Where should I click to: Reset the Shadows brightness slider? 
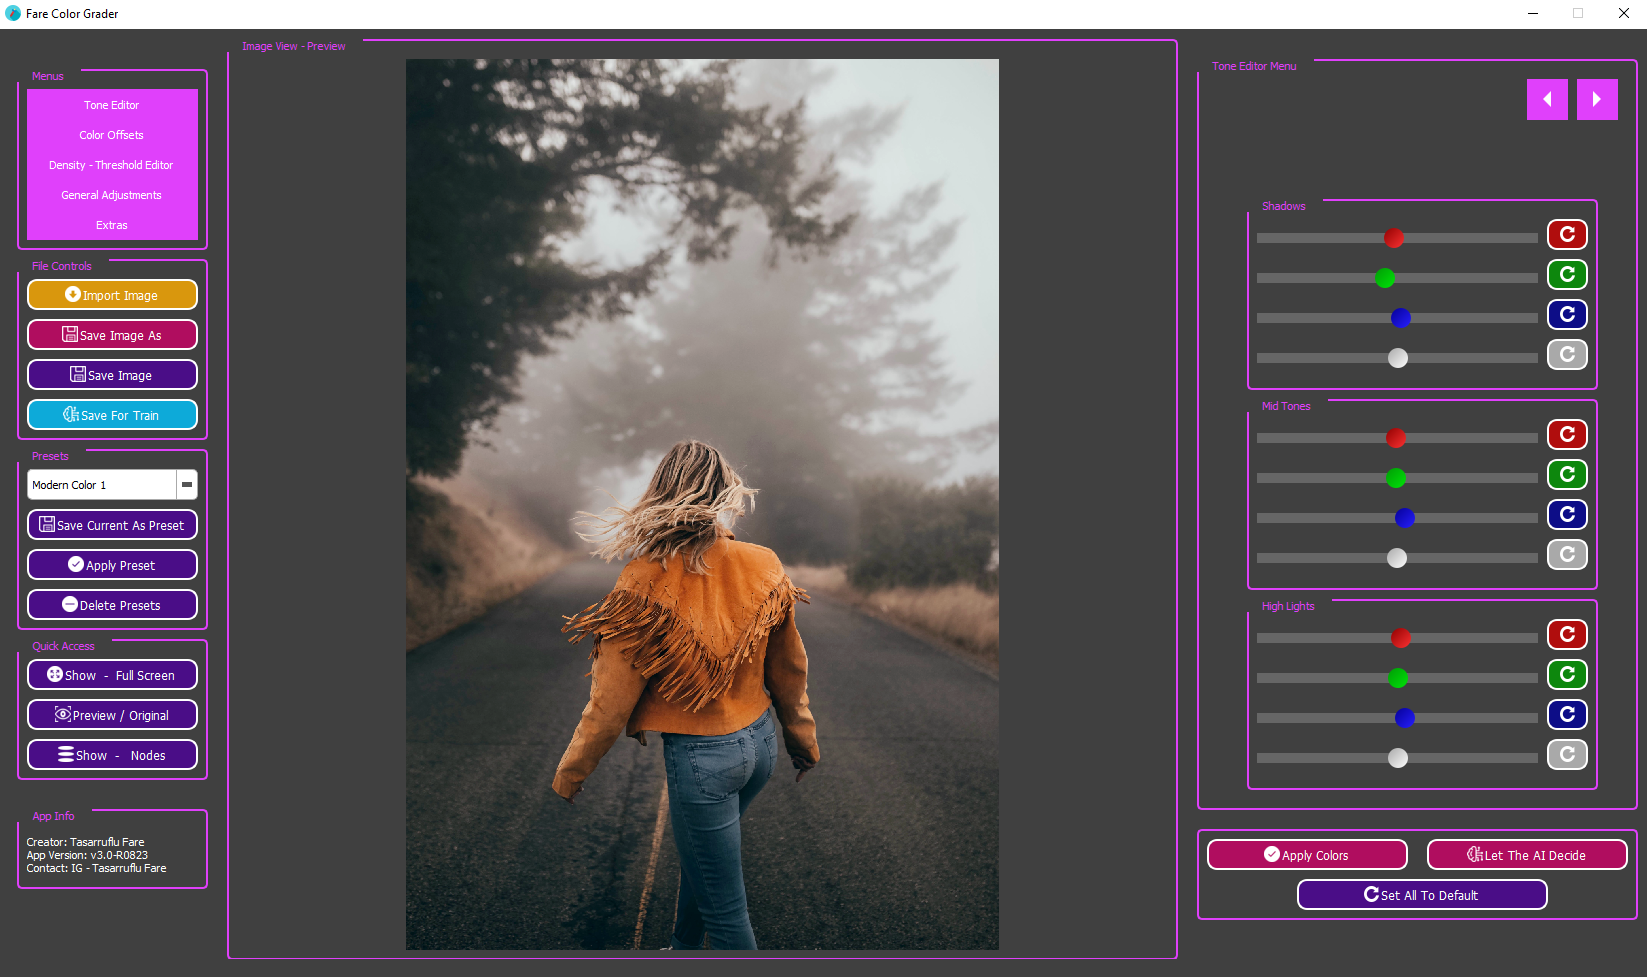tap(1567, 354)
